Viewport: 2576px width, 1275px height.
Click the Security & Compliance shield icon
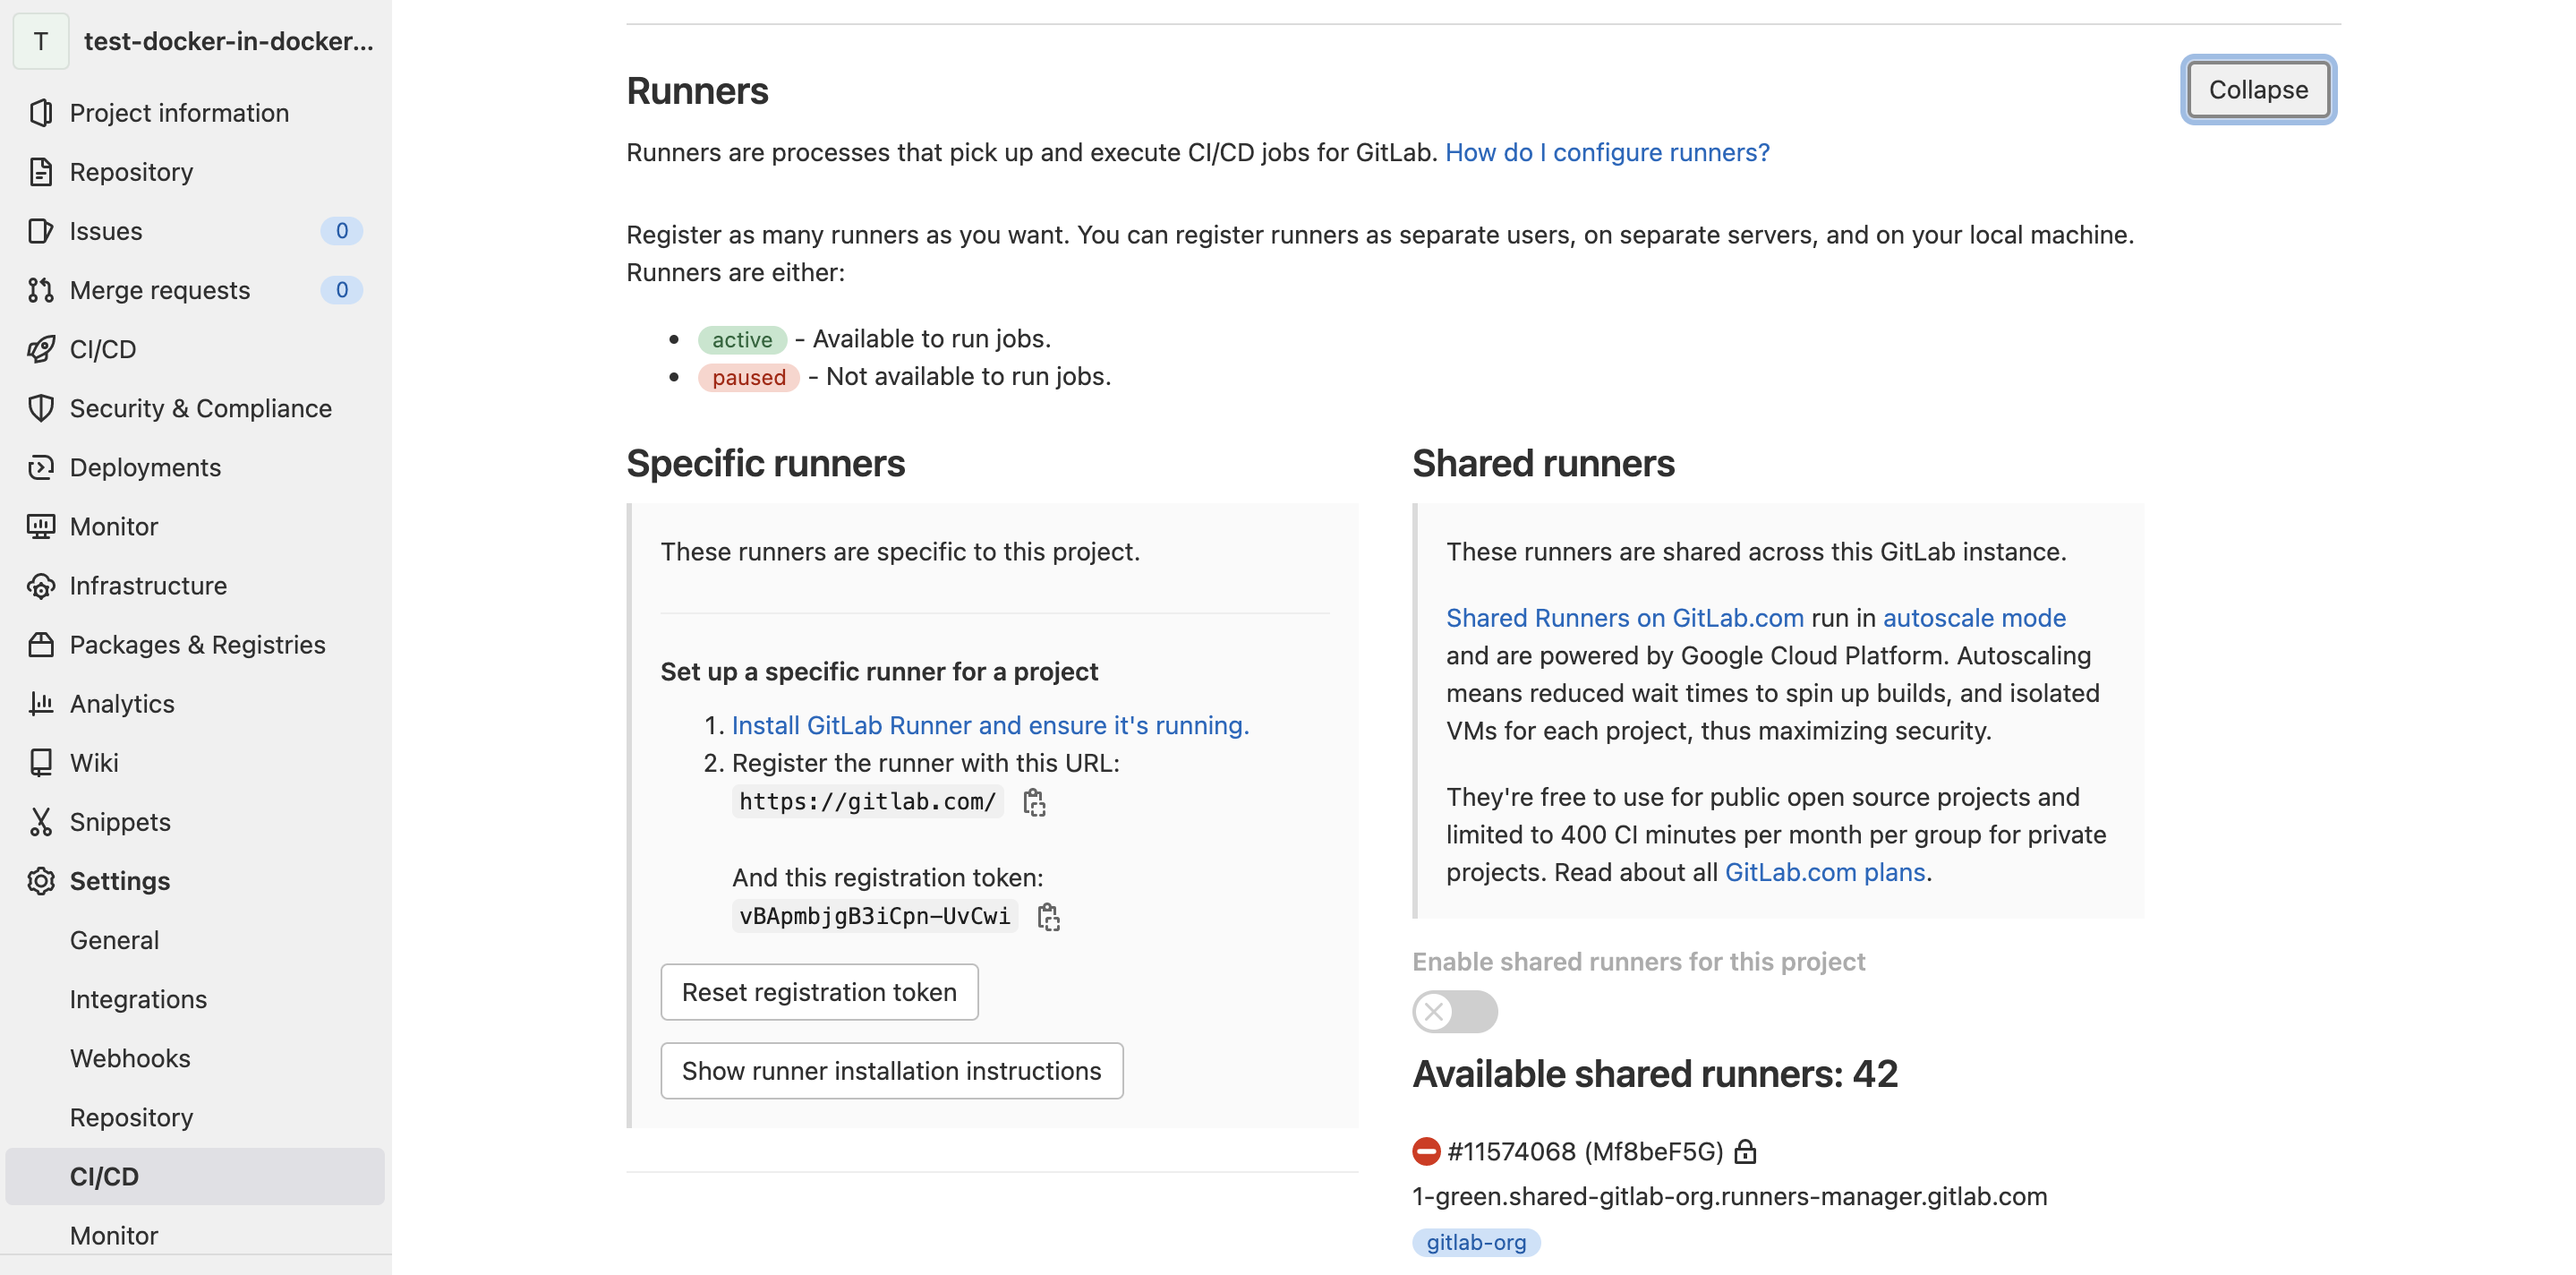click(x=40, y=408)
